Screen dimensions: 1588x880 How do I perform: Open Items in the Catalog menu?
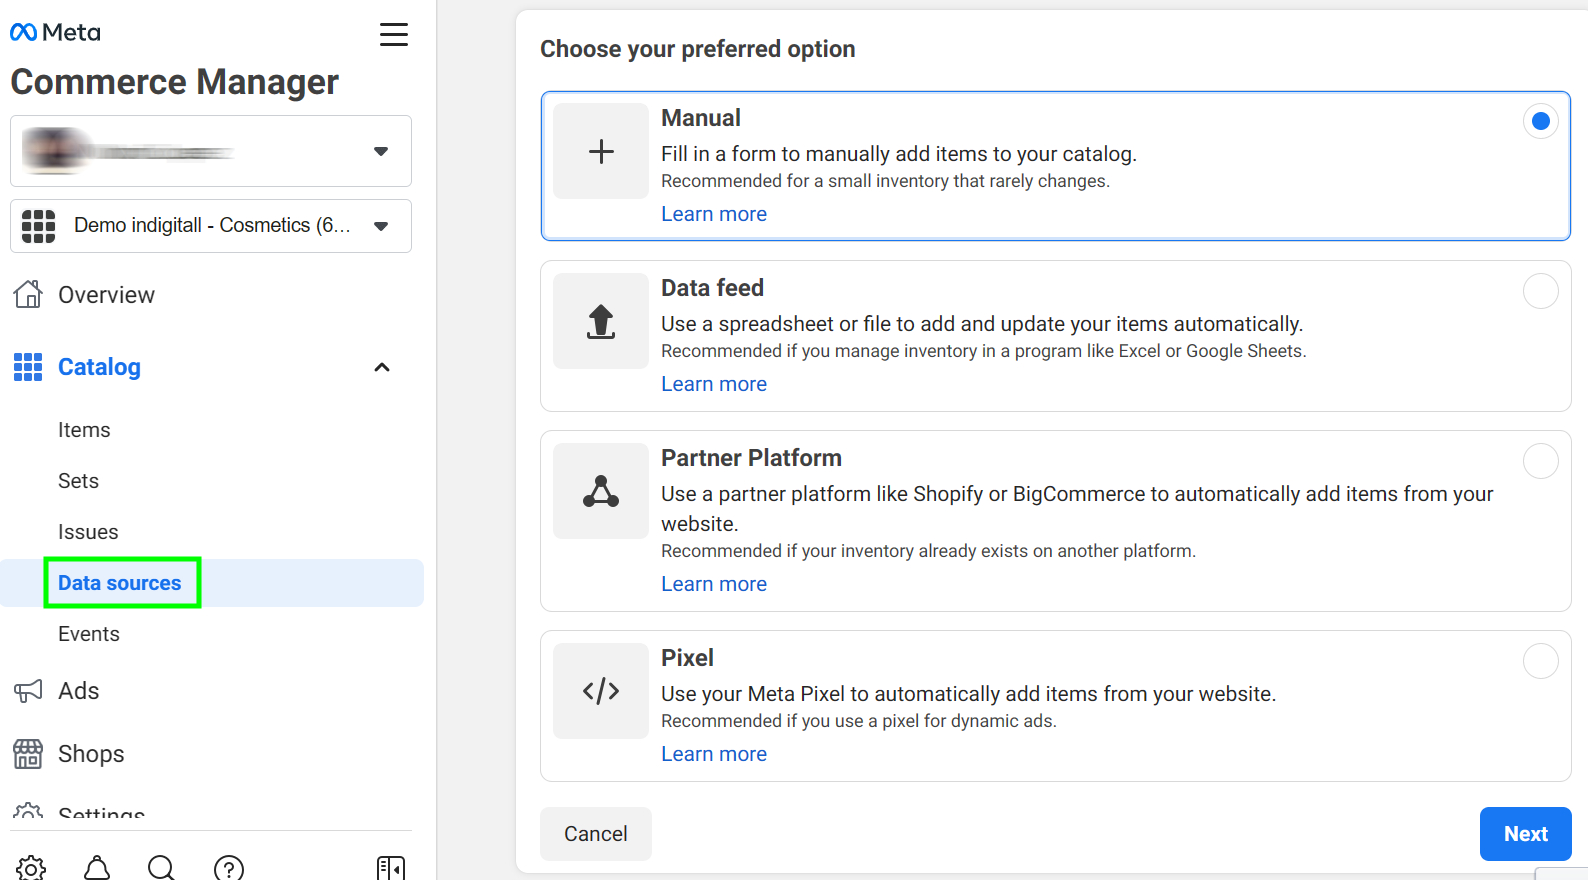(84, 430)
